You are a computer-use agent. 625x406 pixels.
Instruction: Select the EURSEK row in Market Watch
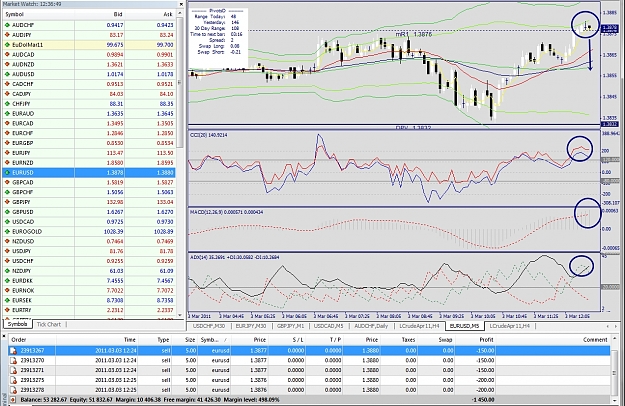(89, 300)
